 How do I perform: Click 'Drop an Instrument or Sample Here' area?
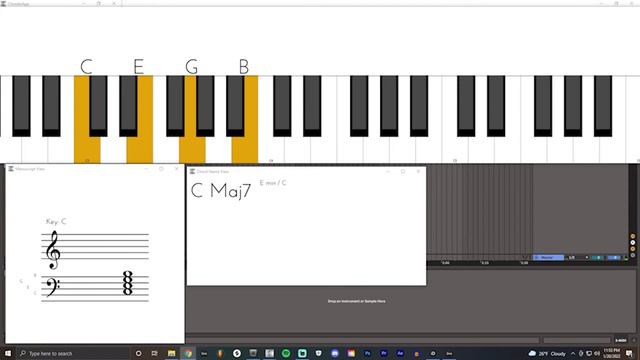click(x=356, y=301)
